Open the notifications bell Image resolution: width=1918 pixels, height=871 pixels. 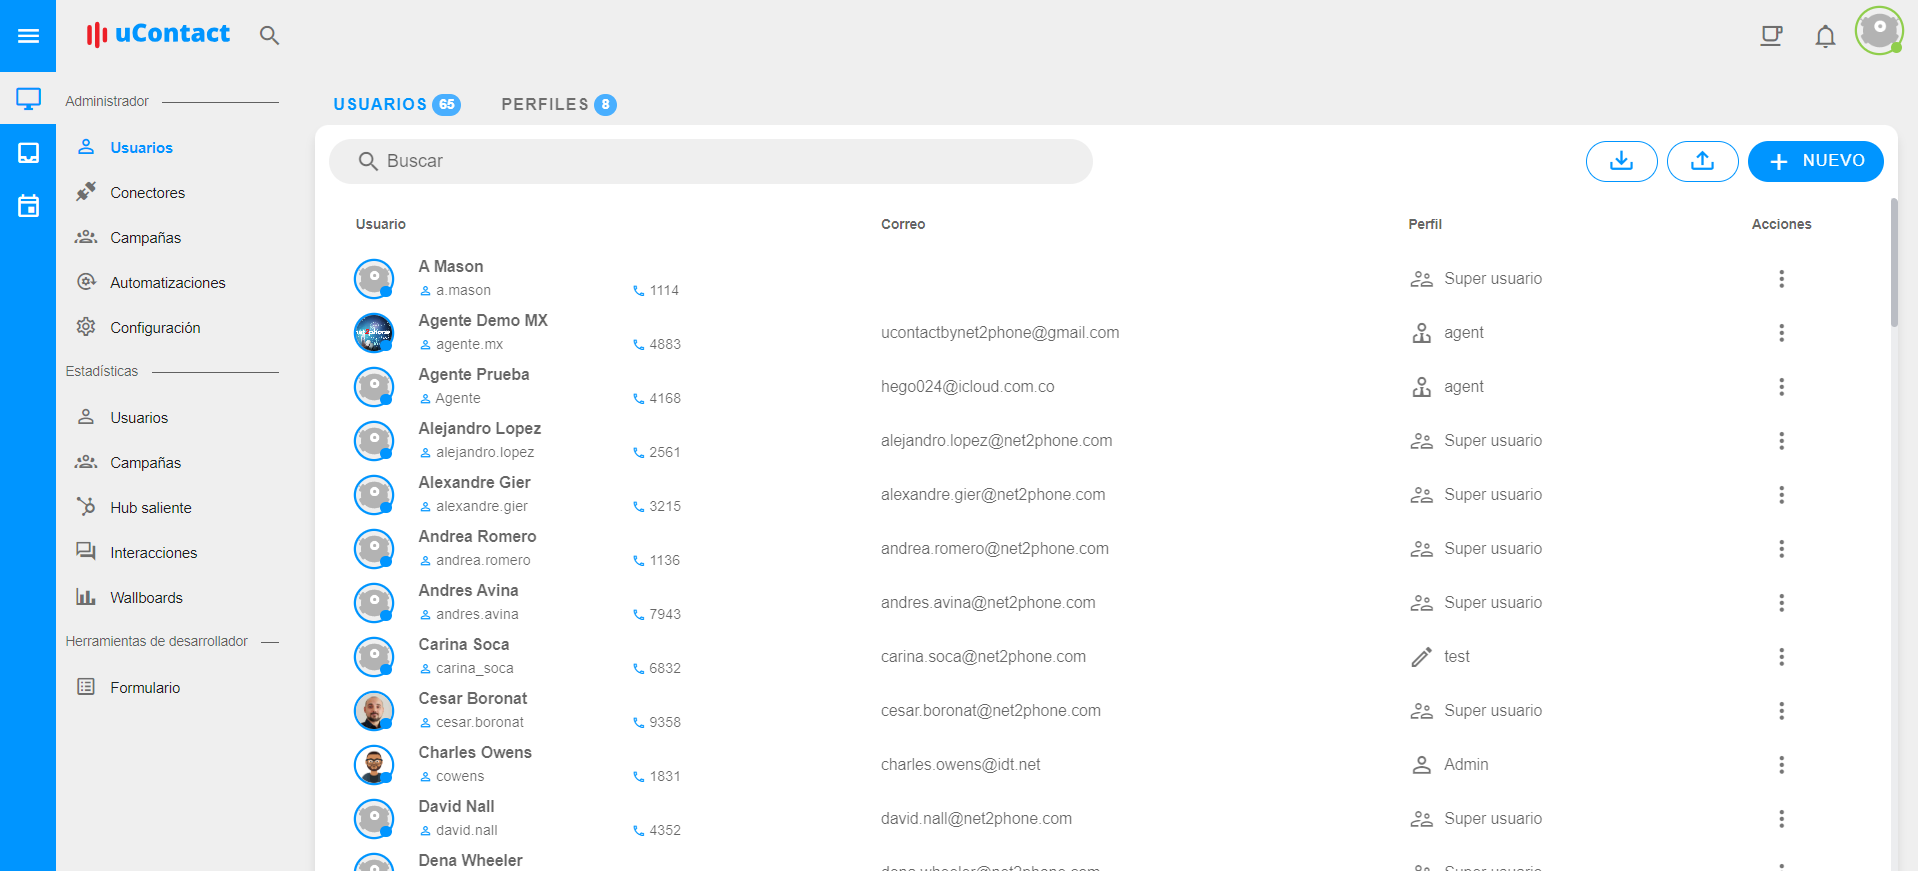pos(1825,37)
